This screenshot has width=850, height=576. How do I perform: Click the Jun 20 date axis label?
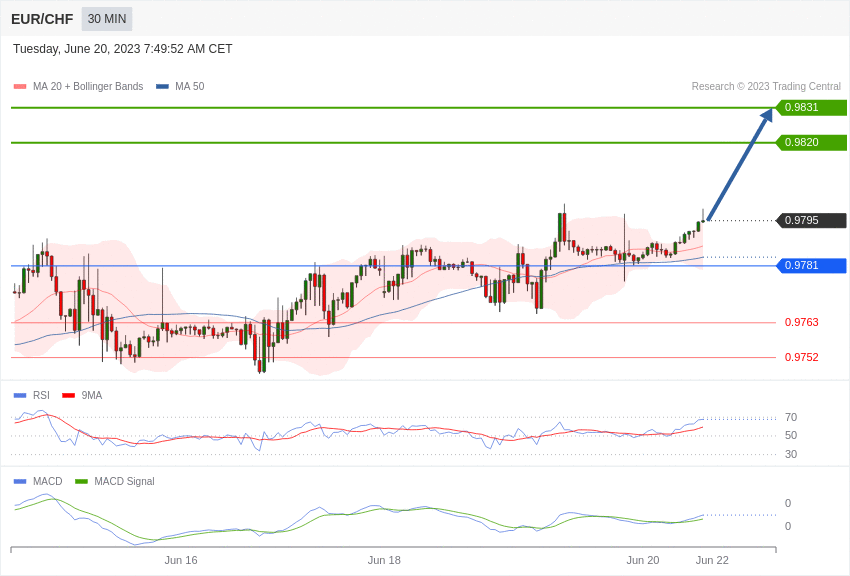tap(643, 560)
